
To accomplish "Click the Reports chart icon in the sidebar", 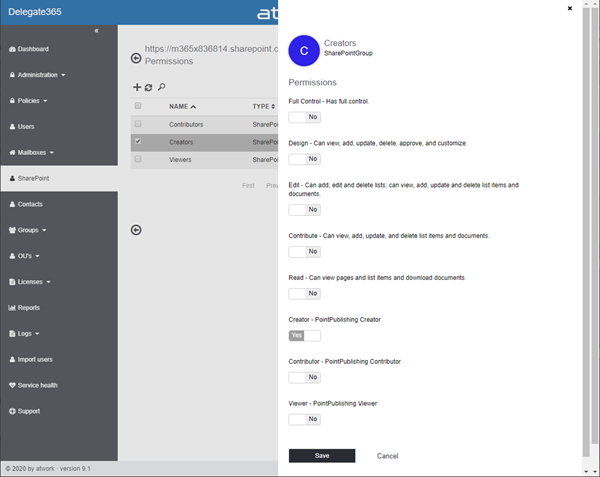I will [12, 308].
